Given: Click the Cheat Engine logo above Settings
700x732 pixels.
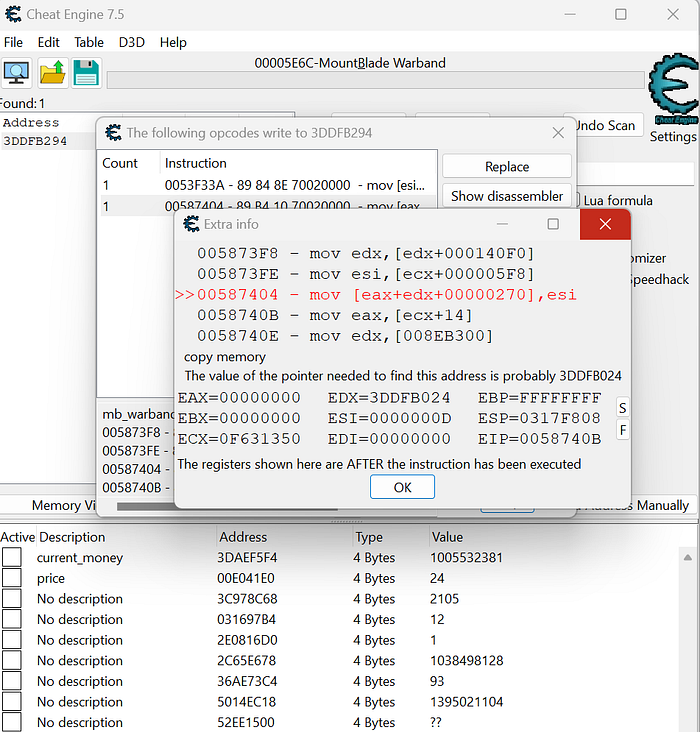Looking at the screenshot, I should (674, 89).
